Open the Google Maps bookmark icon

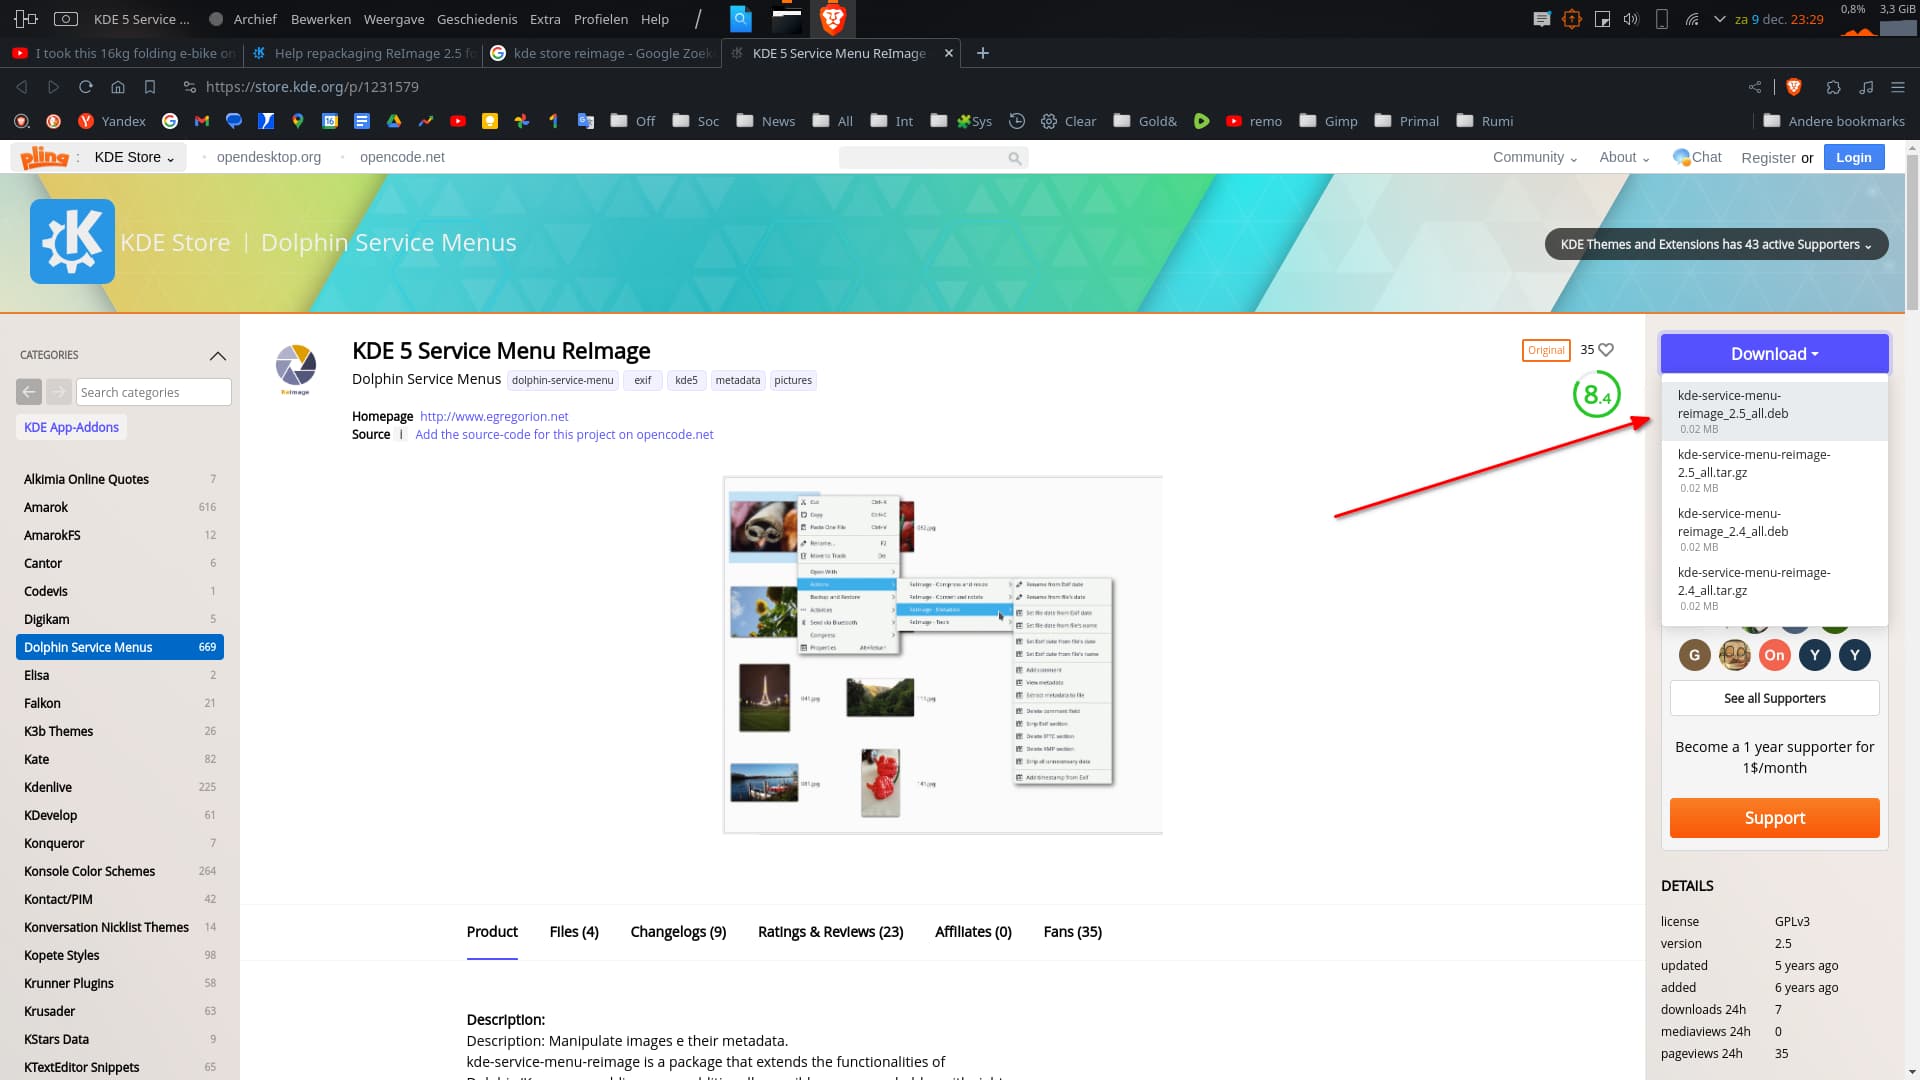coord(298,121)
